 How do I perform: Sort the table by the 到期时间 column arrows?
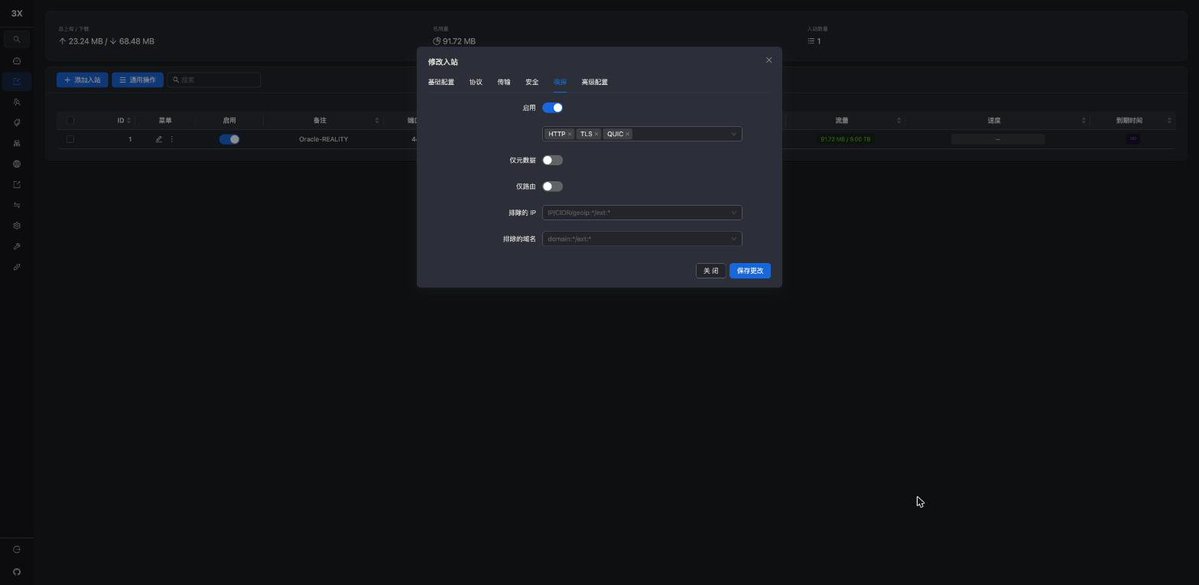1169,121
